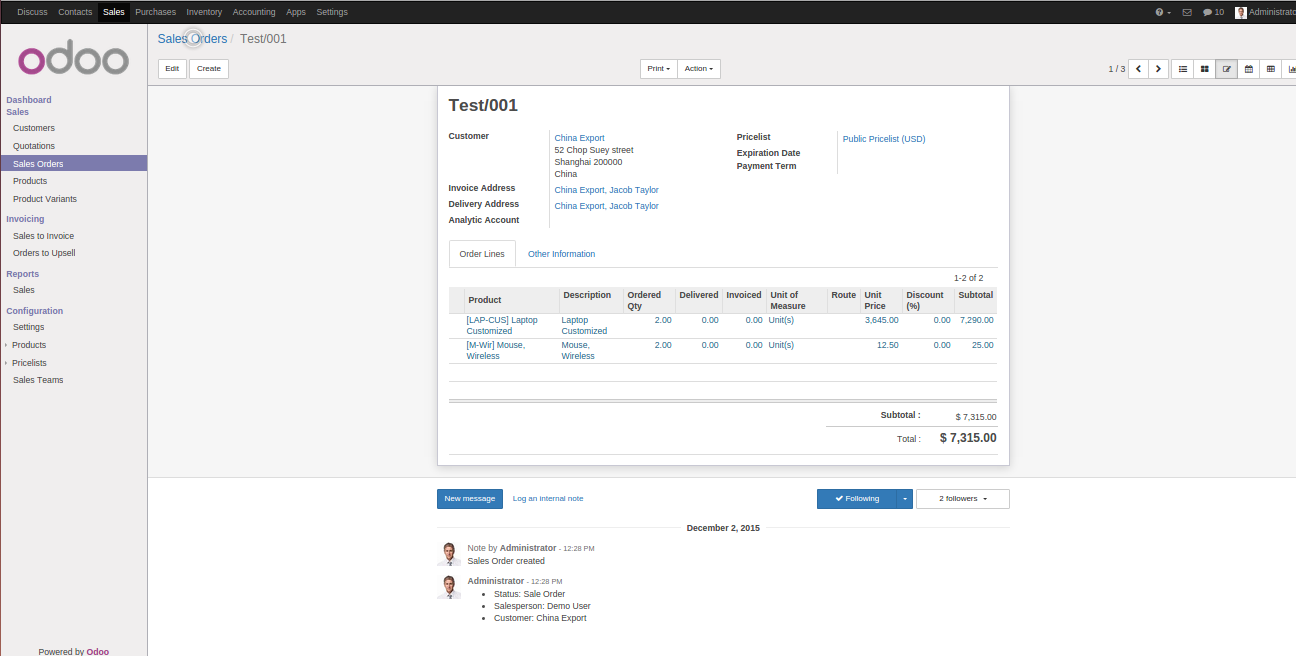Open Dashboard in sidebar

[29, 100]
